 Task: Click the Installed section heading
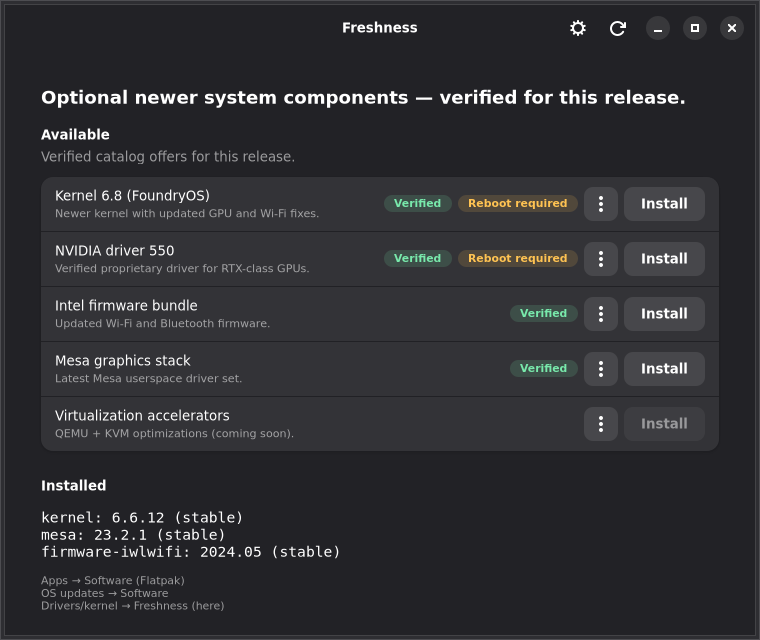[x=73, y=486]
